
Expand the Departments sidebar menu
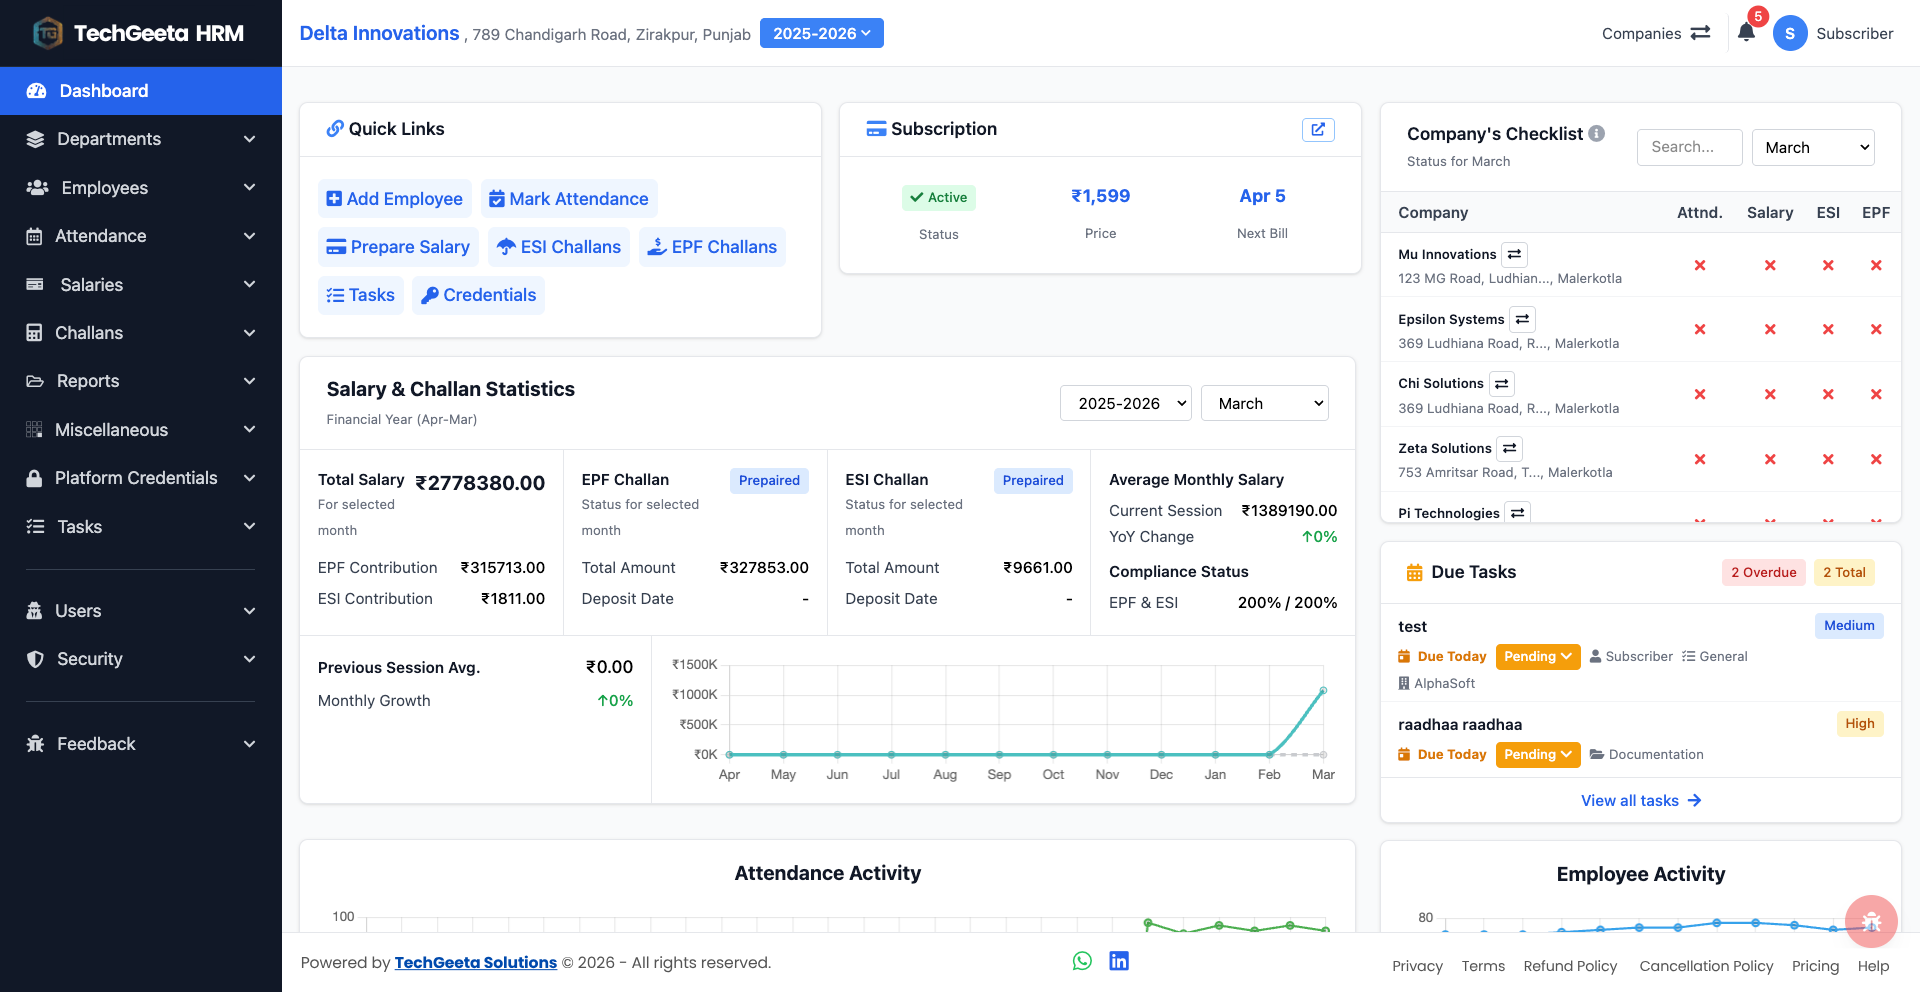click(x=141, y=139)
